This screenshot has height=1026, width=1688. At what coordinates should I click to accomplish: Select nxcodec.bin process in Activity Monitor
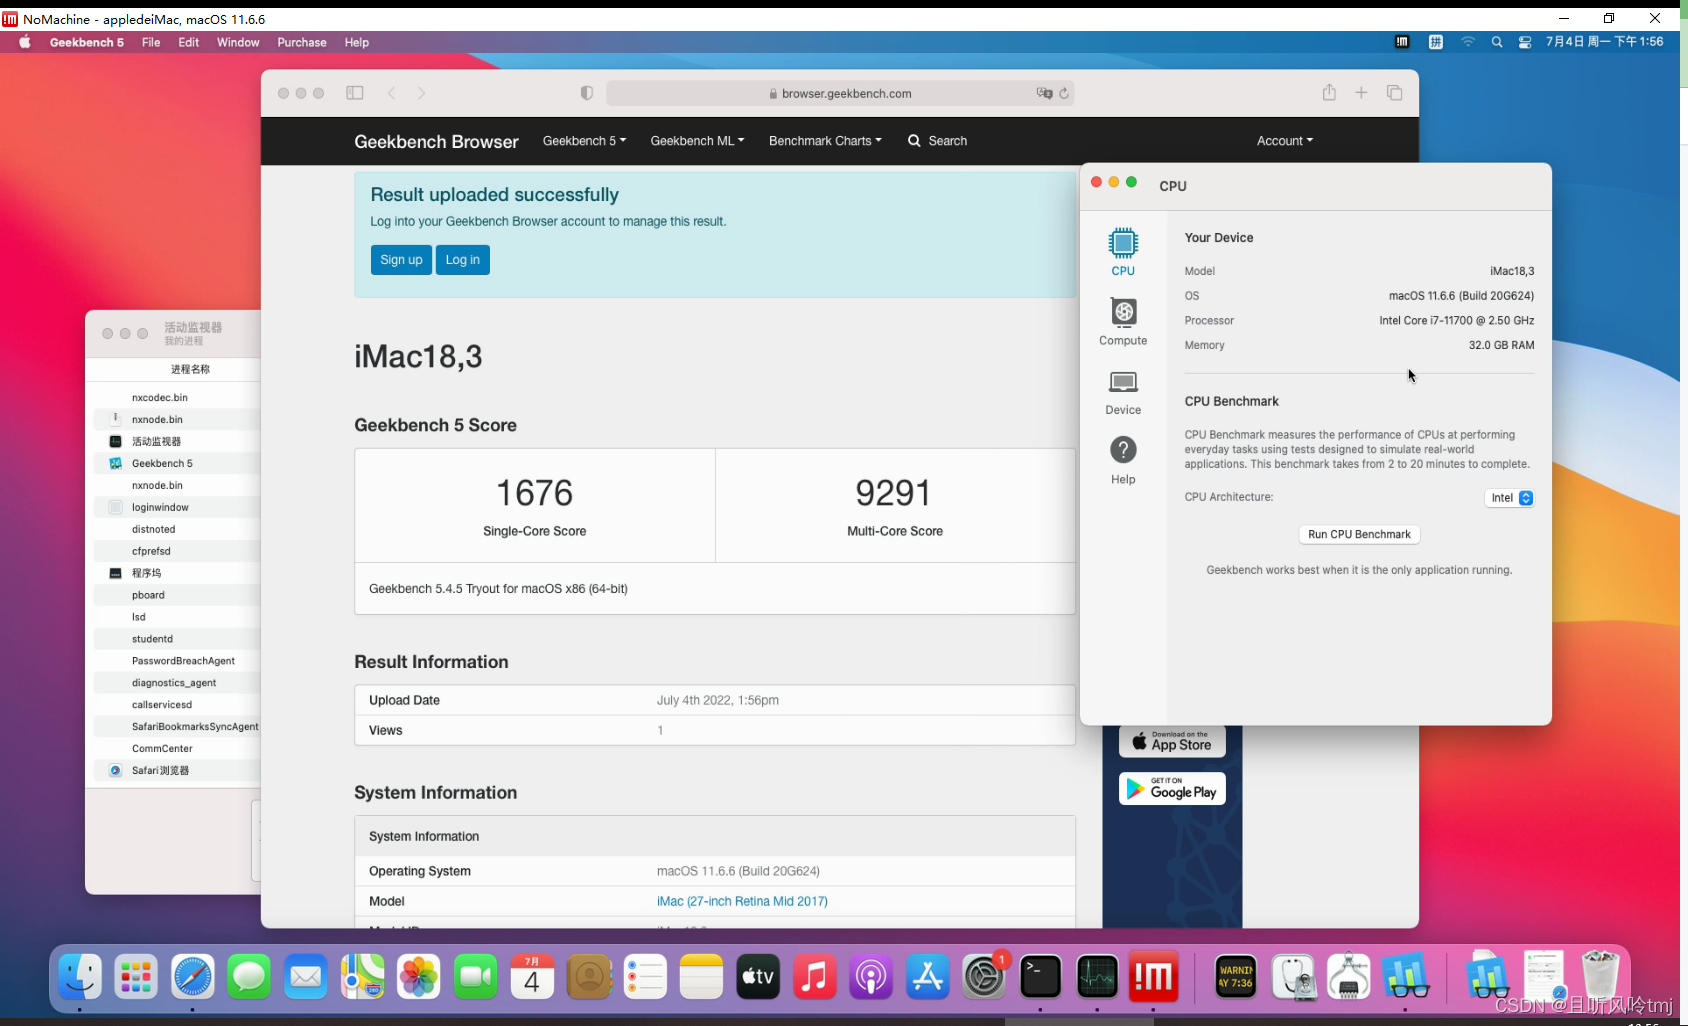[176, 397]
